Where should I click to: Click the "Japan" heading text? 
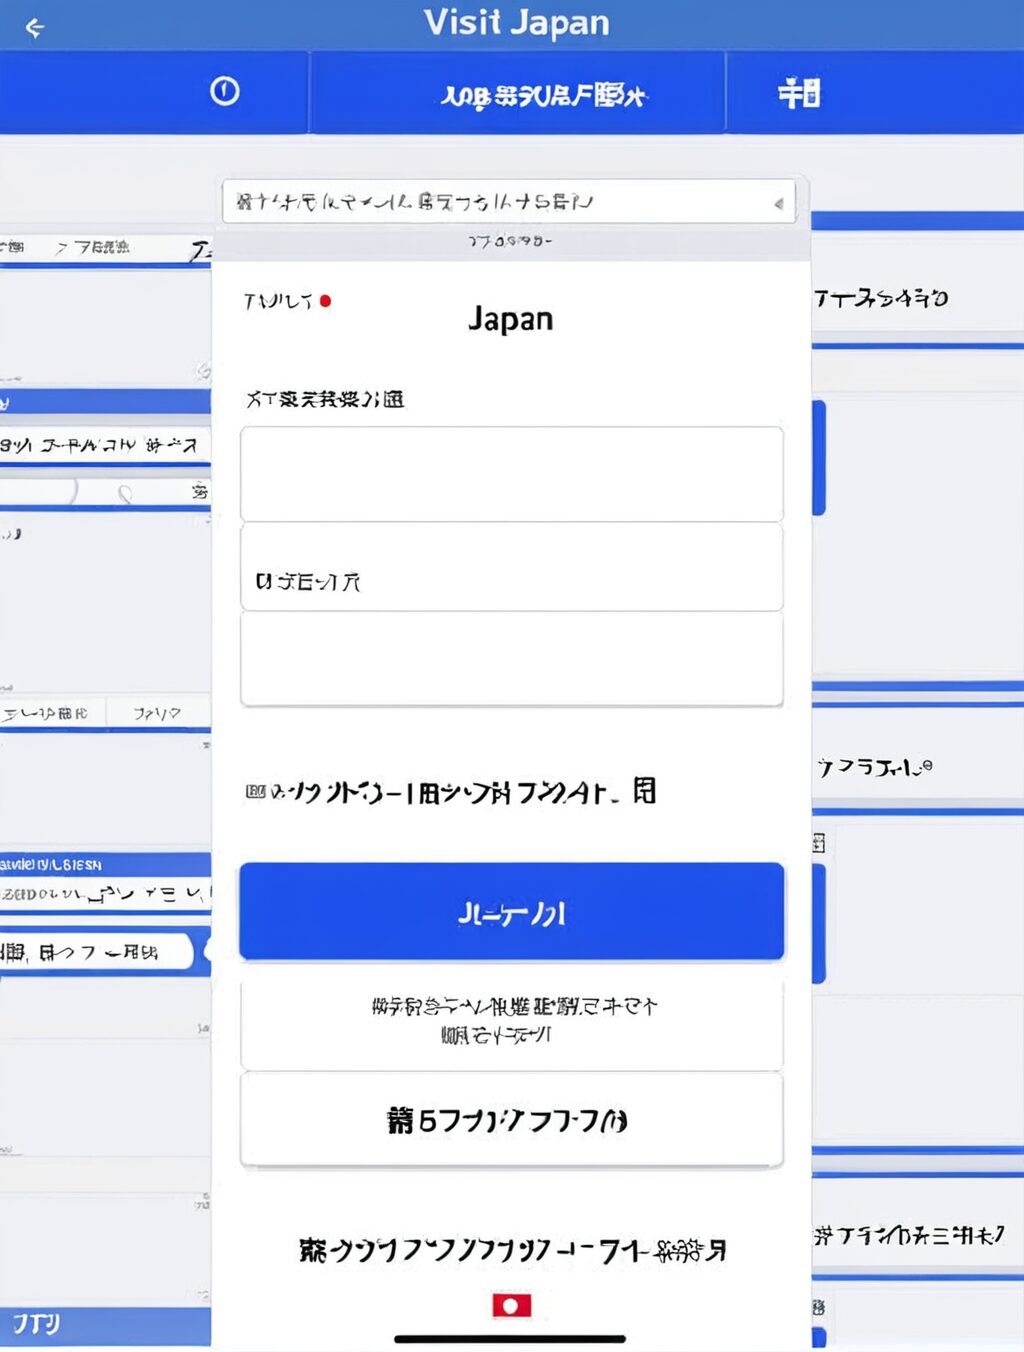point(511,319)
